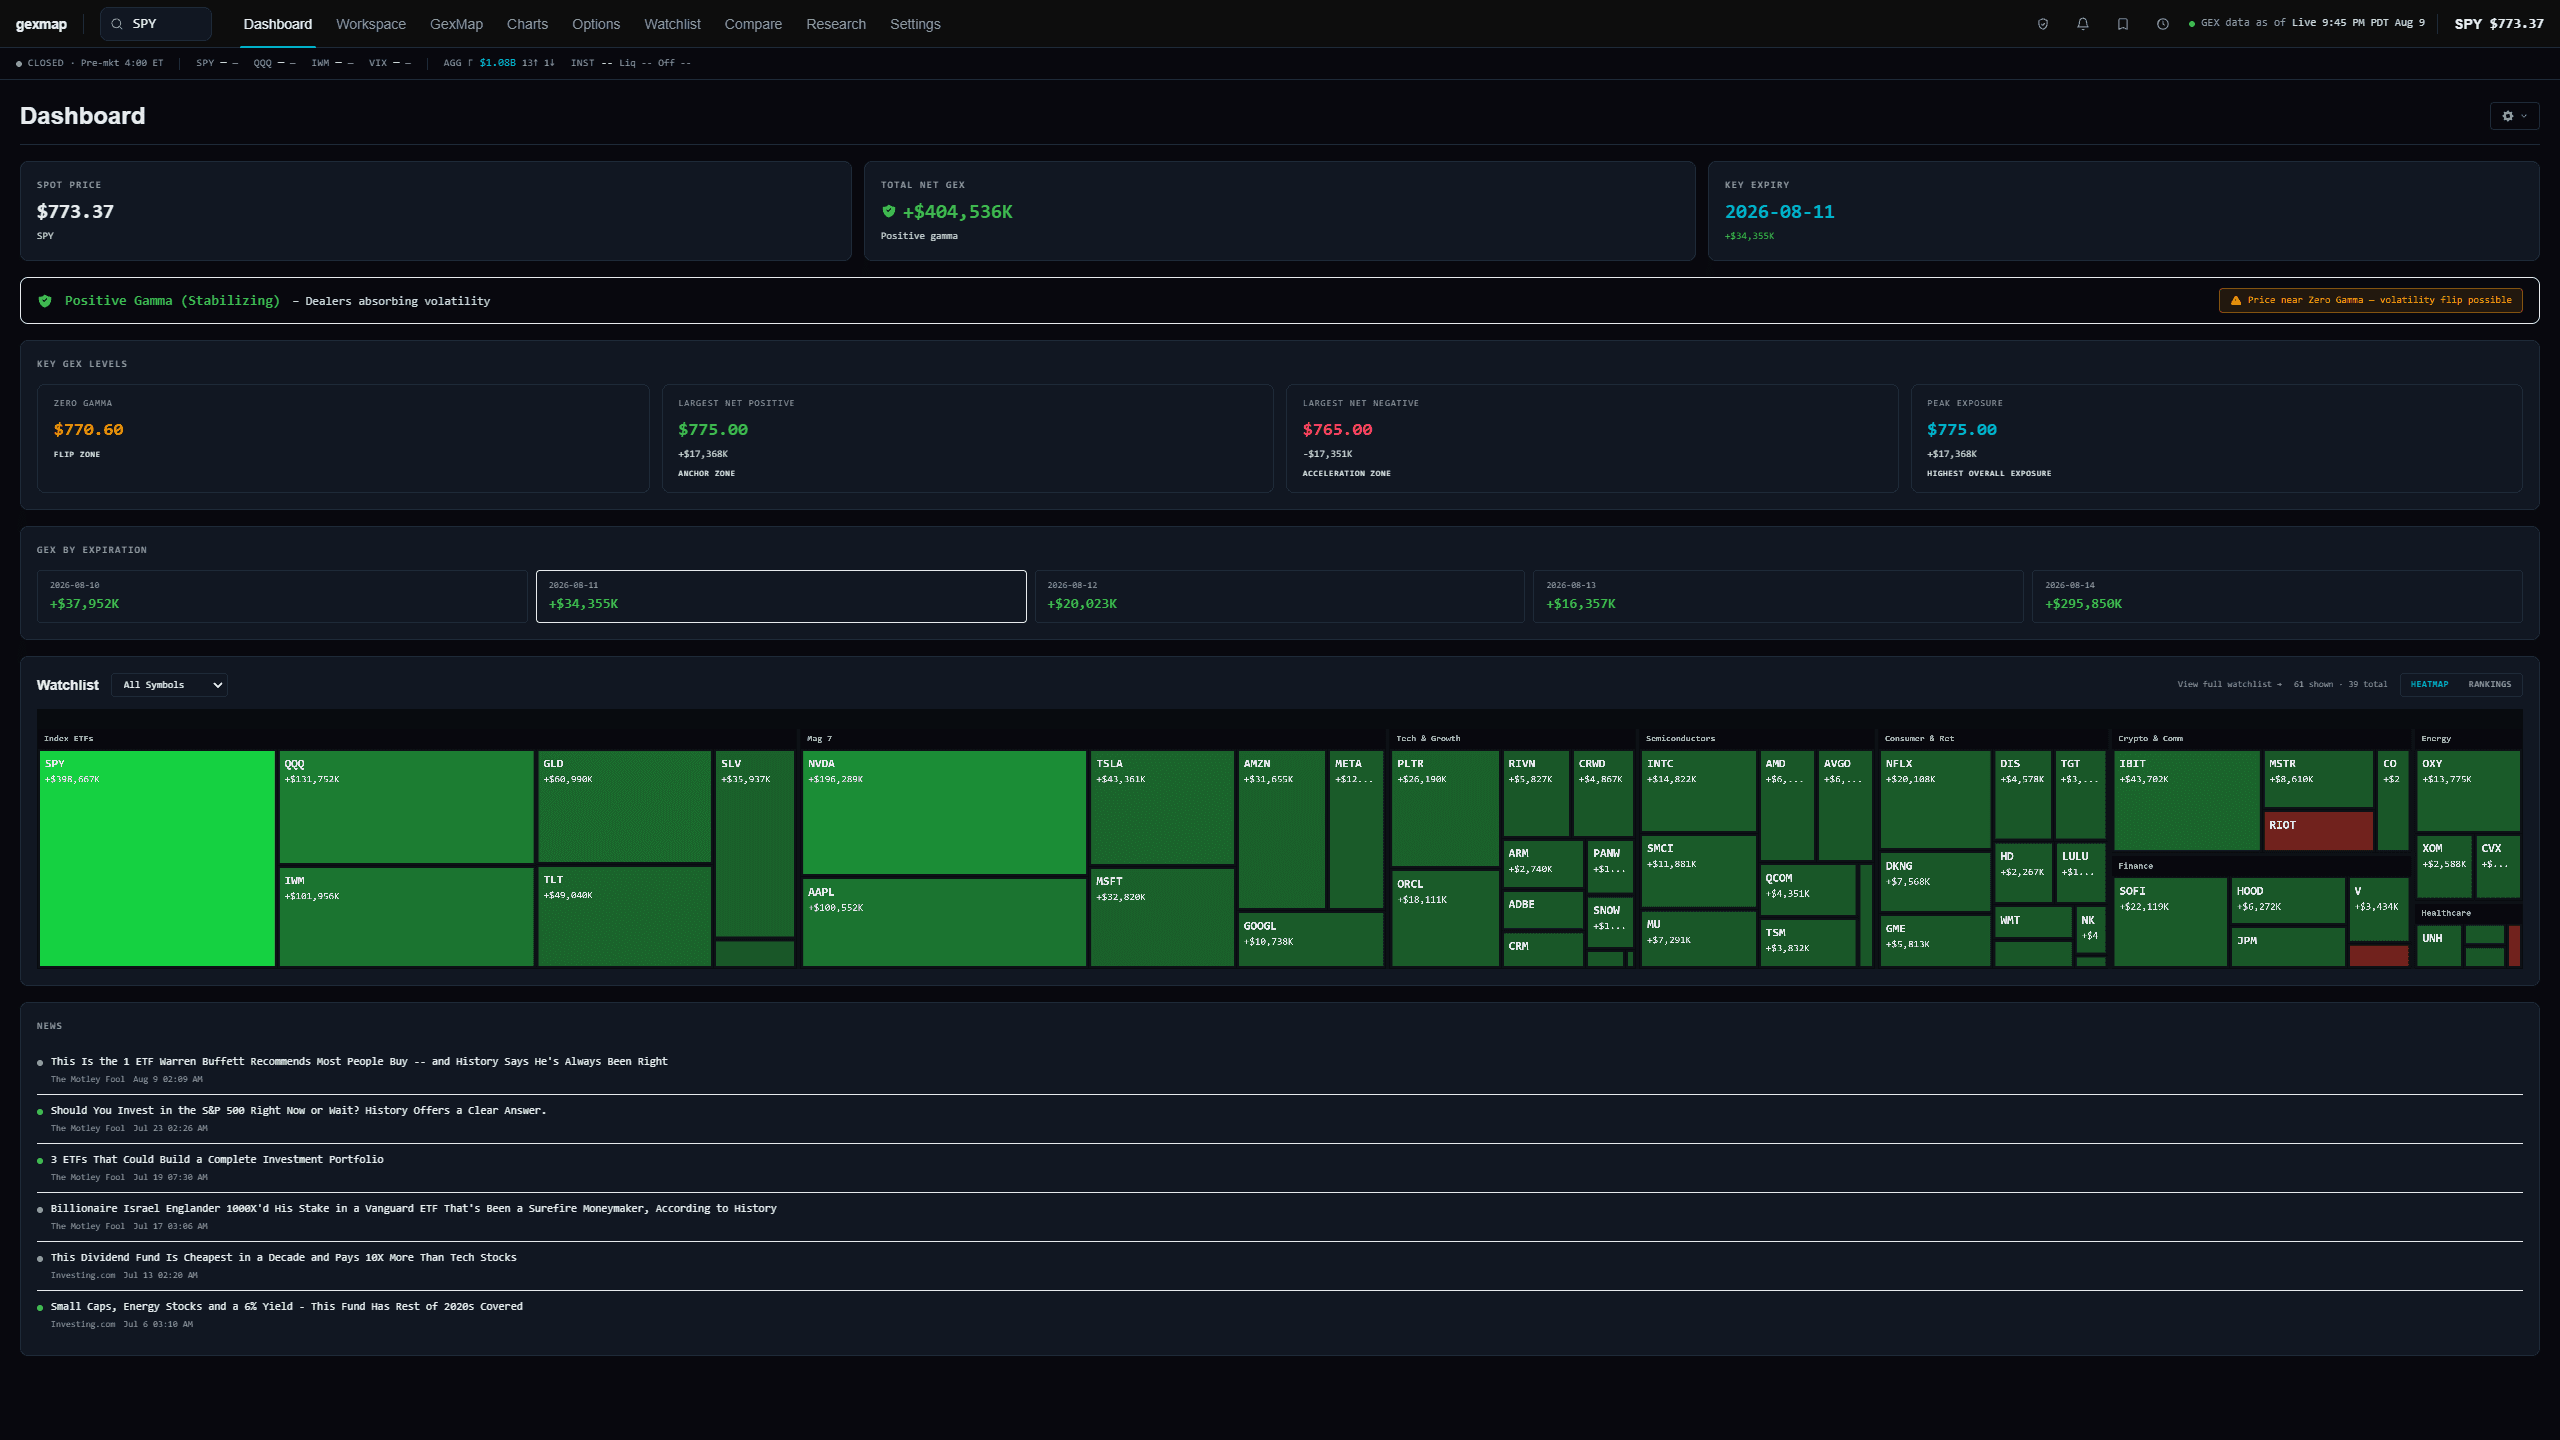Click the SPY symbol search field
Viewport: 2560px width, 1440px height.
pyautogui.click(x=156, y=24)
